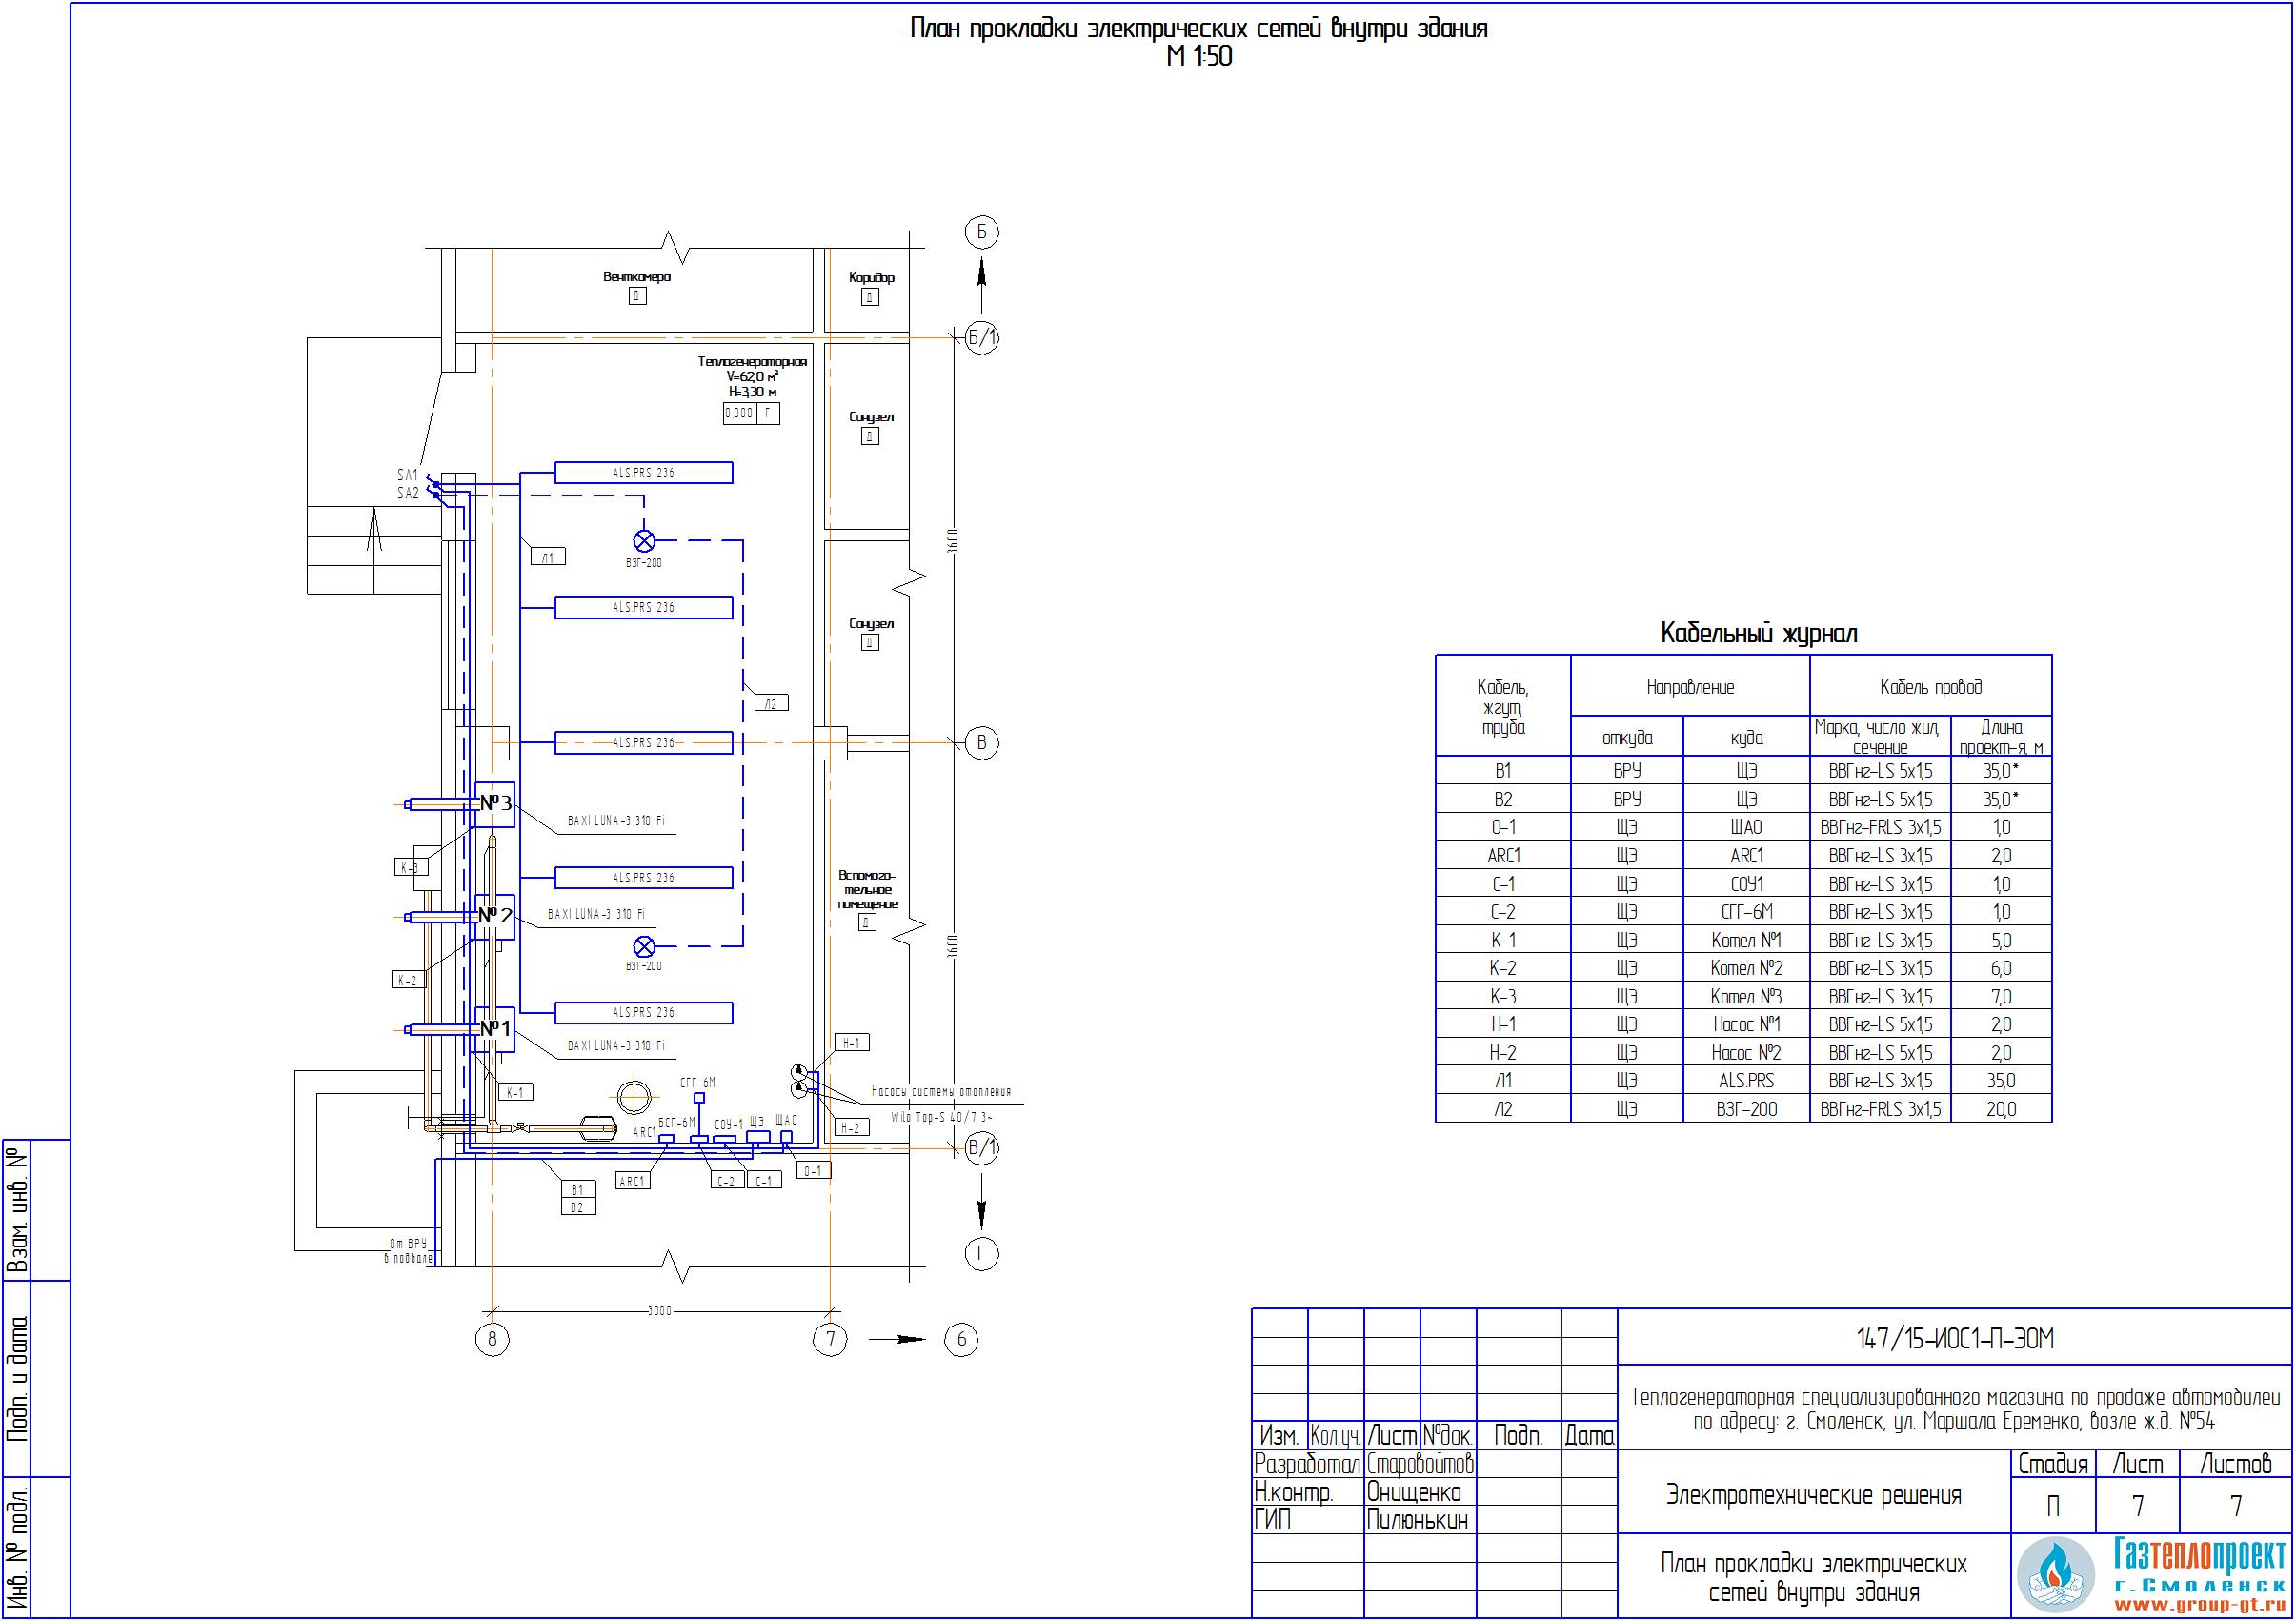Click the В1 callout box below plan
This screenshot has height=1621, width=2296.
(x=577, y=1189)
